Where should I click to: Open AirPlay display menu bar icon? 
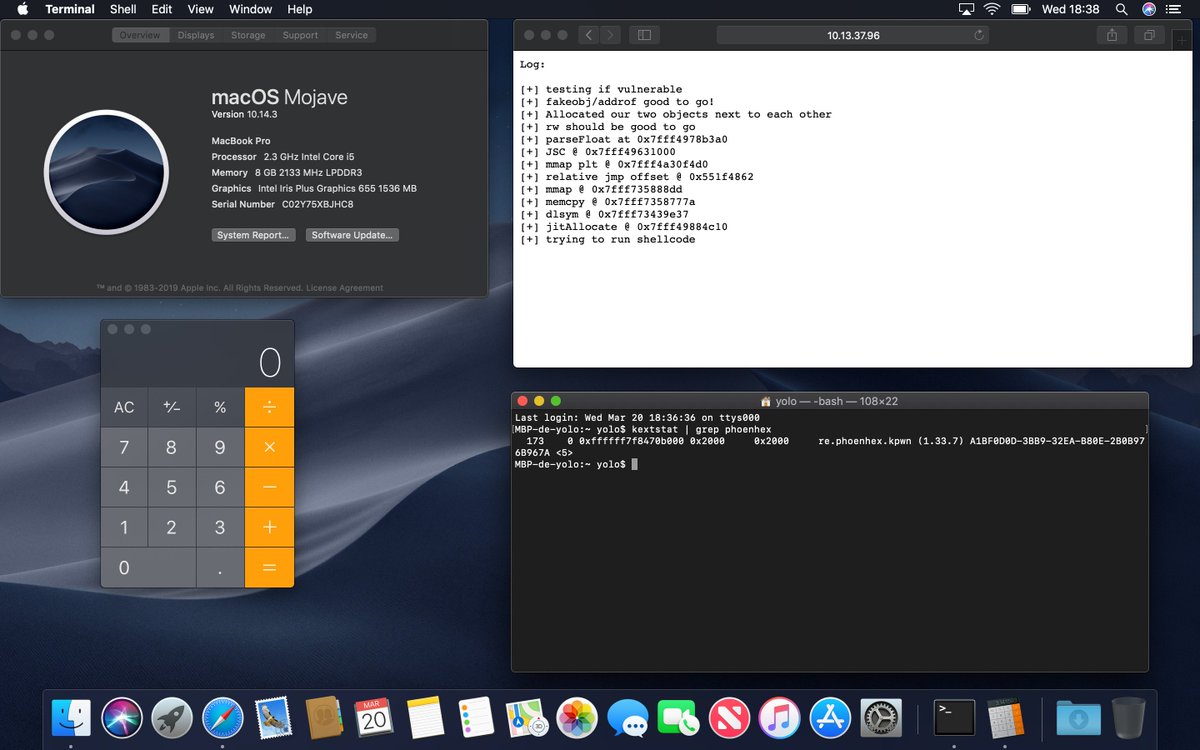point(966,9)
